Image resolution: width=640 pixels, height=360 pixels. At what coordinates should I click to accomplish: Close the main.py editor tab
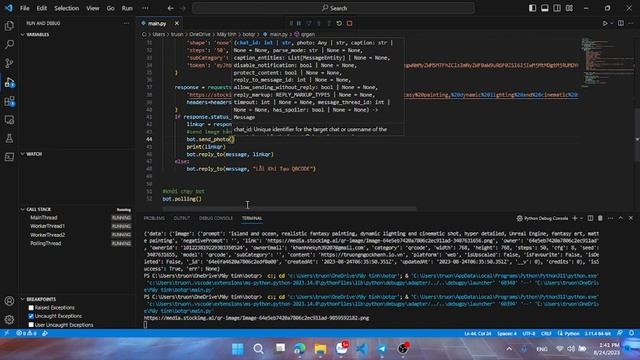pos(177,24)
